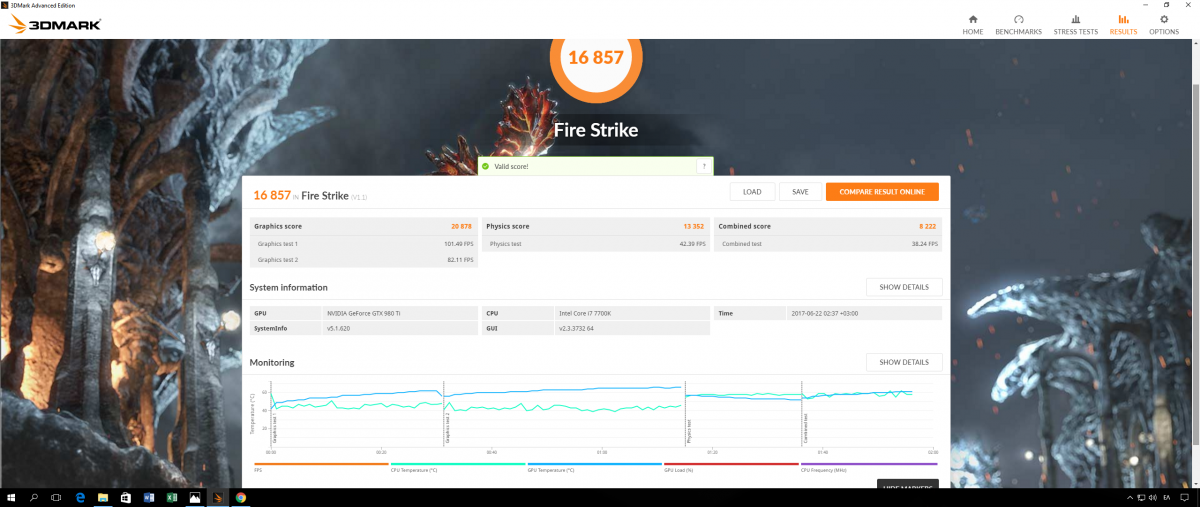1200x507 pixels.
Task: Click the Time 2017-06-22 value
Action: (x=826, y=313)
